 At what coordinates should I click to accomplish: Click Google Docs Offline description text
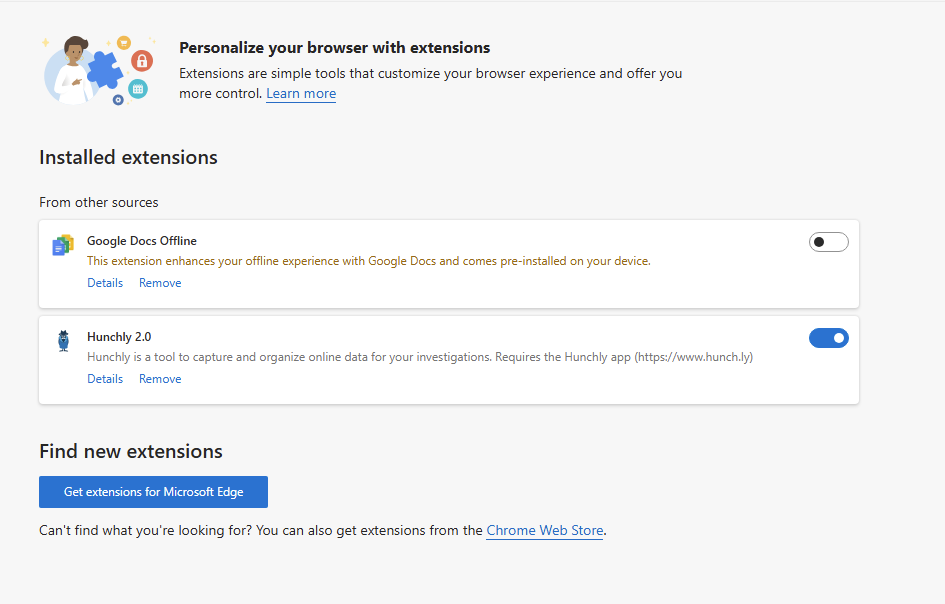369,261
